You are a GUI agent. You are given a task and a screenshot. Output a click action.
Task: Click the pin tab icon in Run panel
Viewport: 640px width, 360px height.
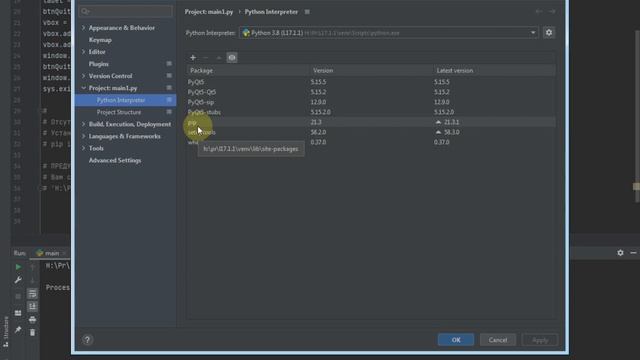[x=18, y=329]
